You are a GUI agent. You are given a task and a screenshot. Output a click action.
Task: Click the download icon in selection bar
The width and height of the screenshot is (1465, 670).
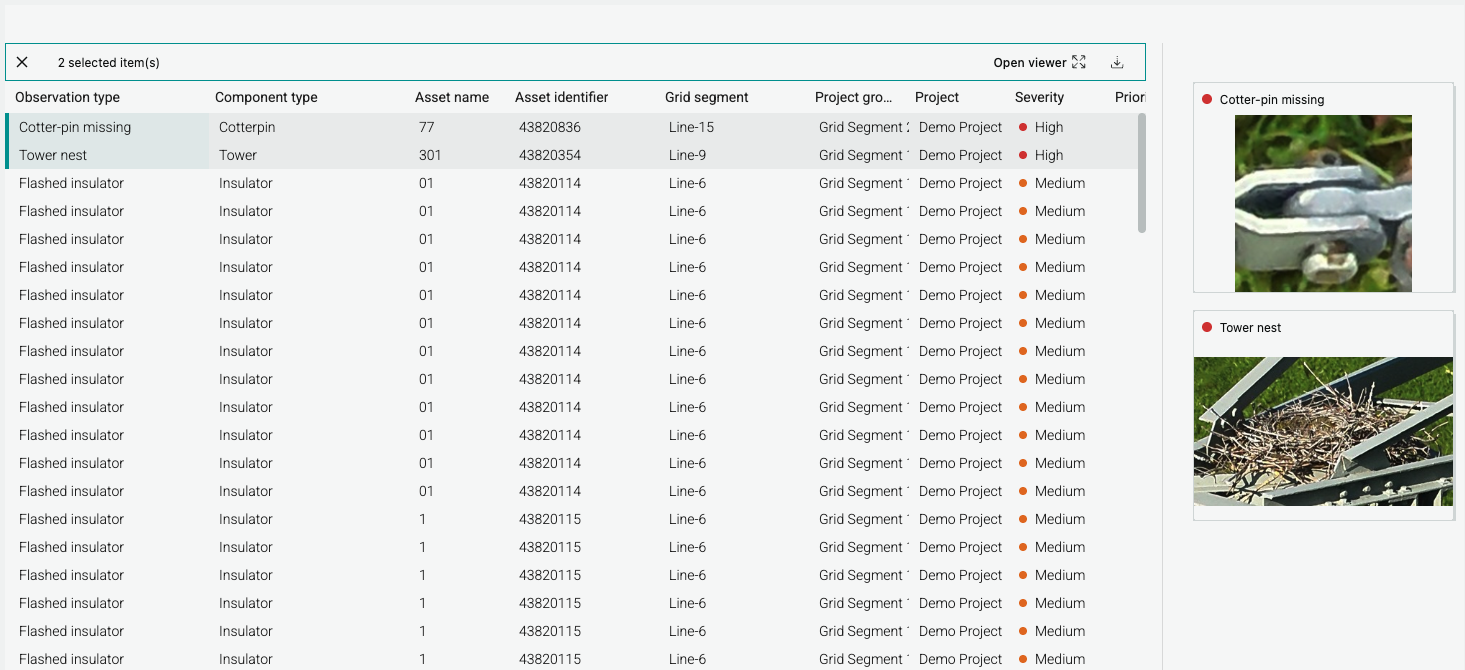pos(1117,62)
